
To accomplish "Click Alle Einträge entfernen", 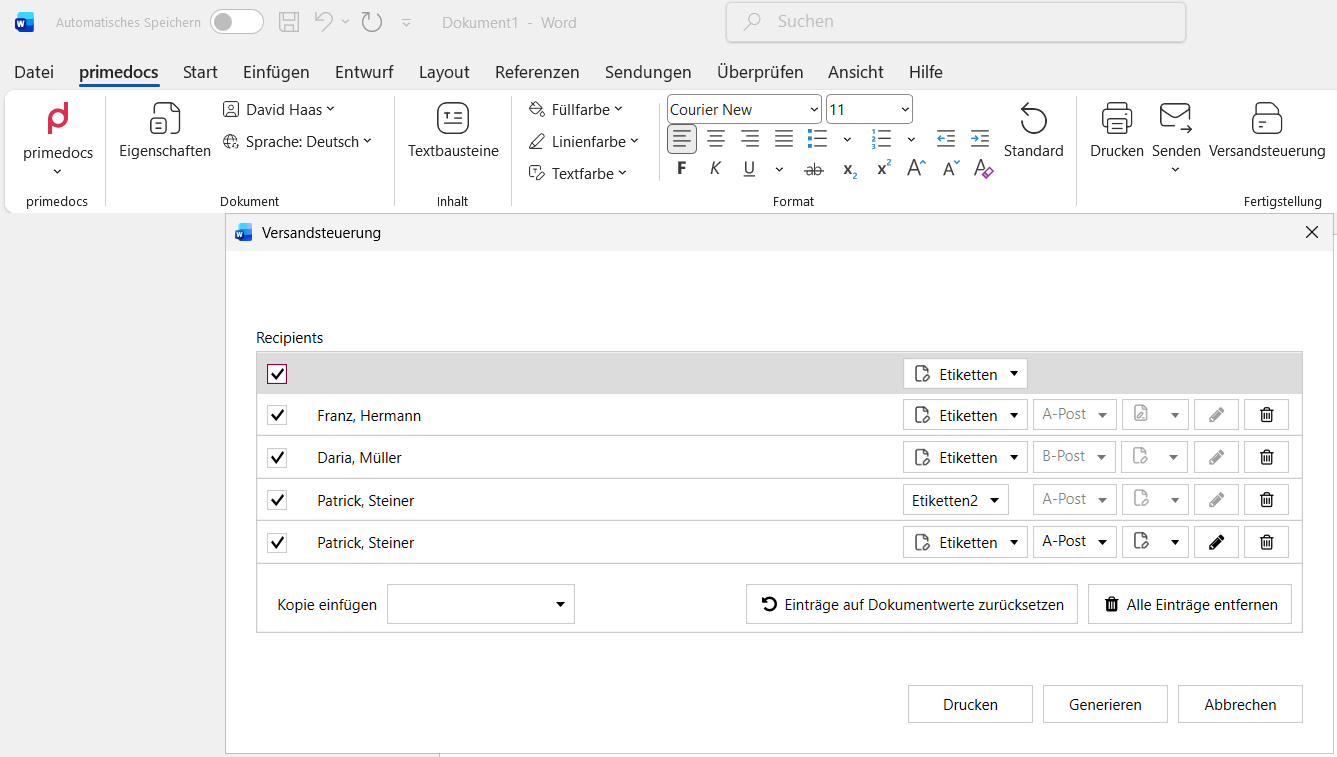I will point(1190,604).
